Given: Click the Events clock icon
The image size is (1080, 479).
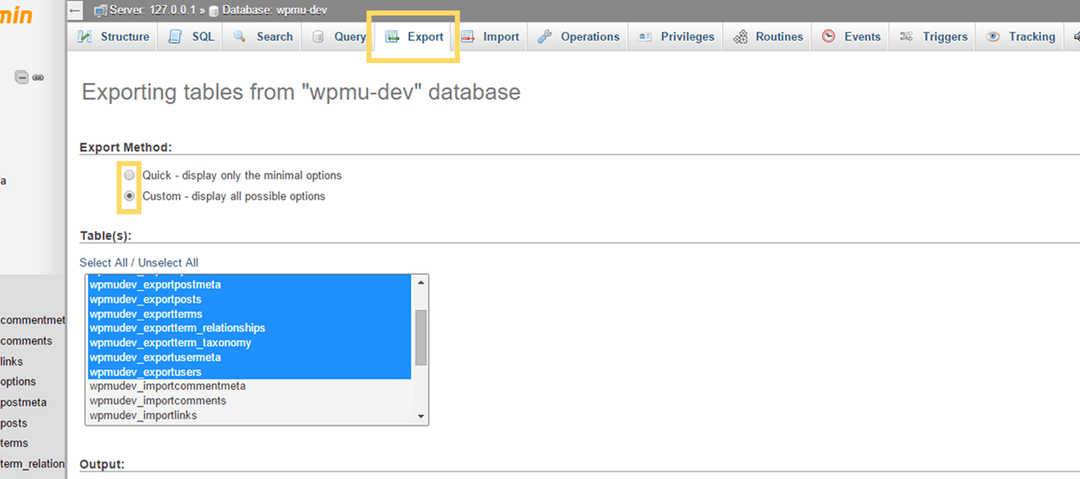Looking at the screenshot, I should [x=829, y=37].
